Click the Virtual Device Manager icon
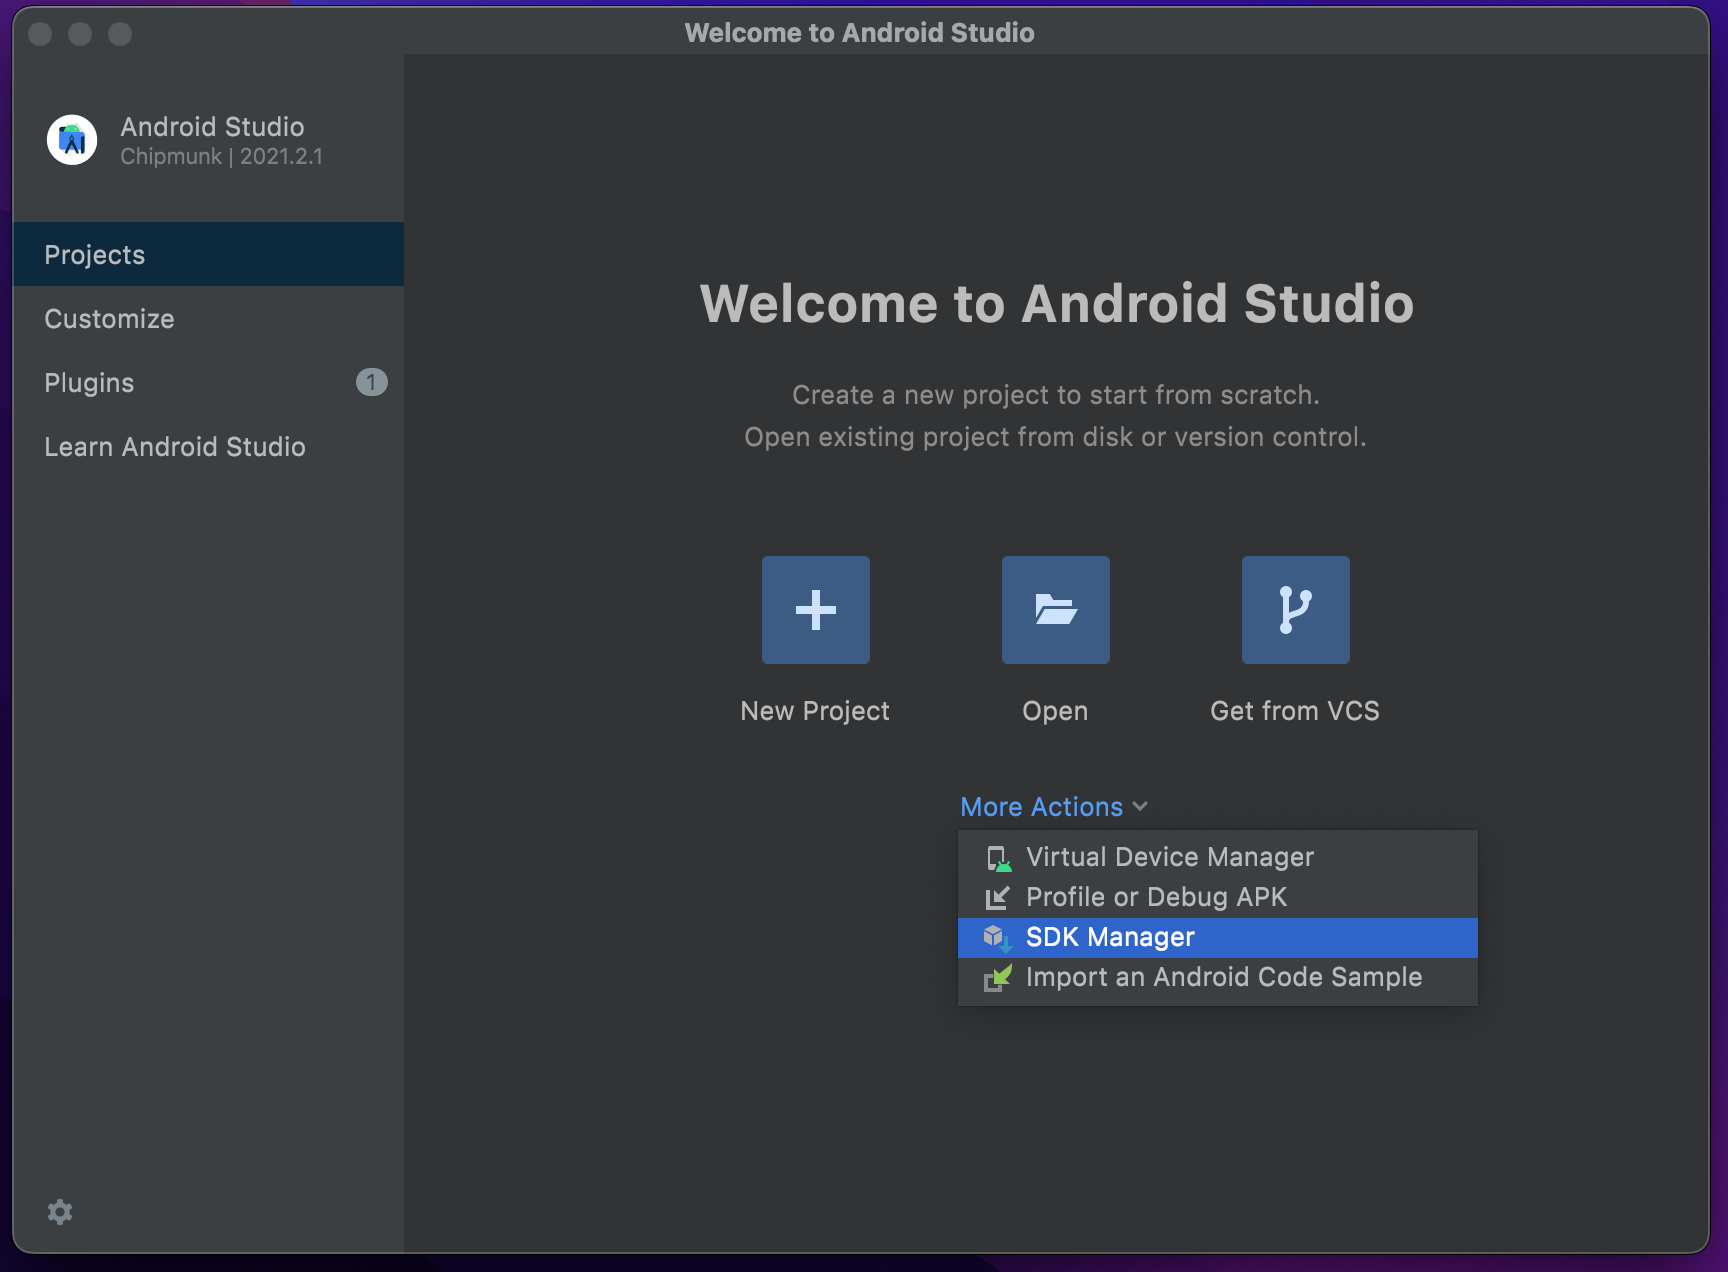 click(998, 858)
